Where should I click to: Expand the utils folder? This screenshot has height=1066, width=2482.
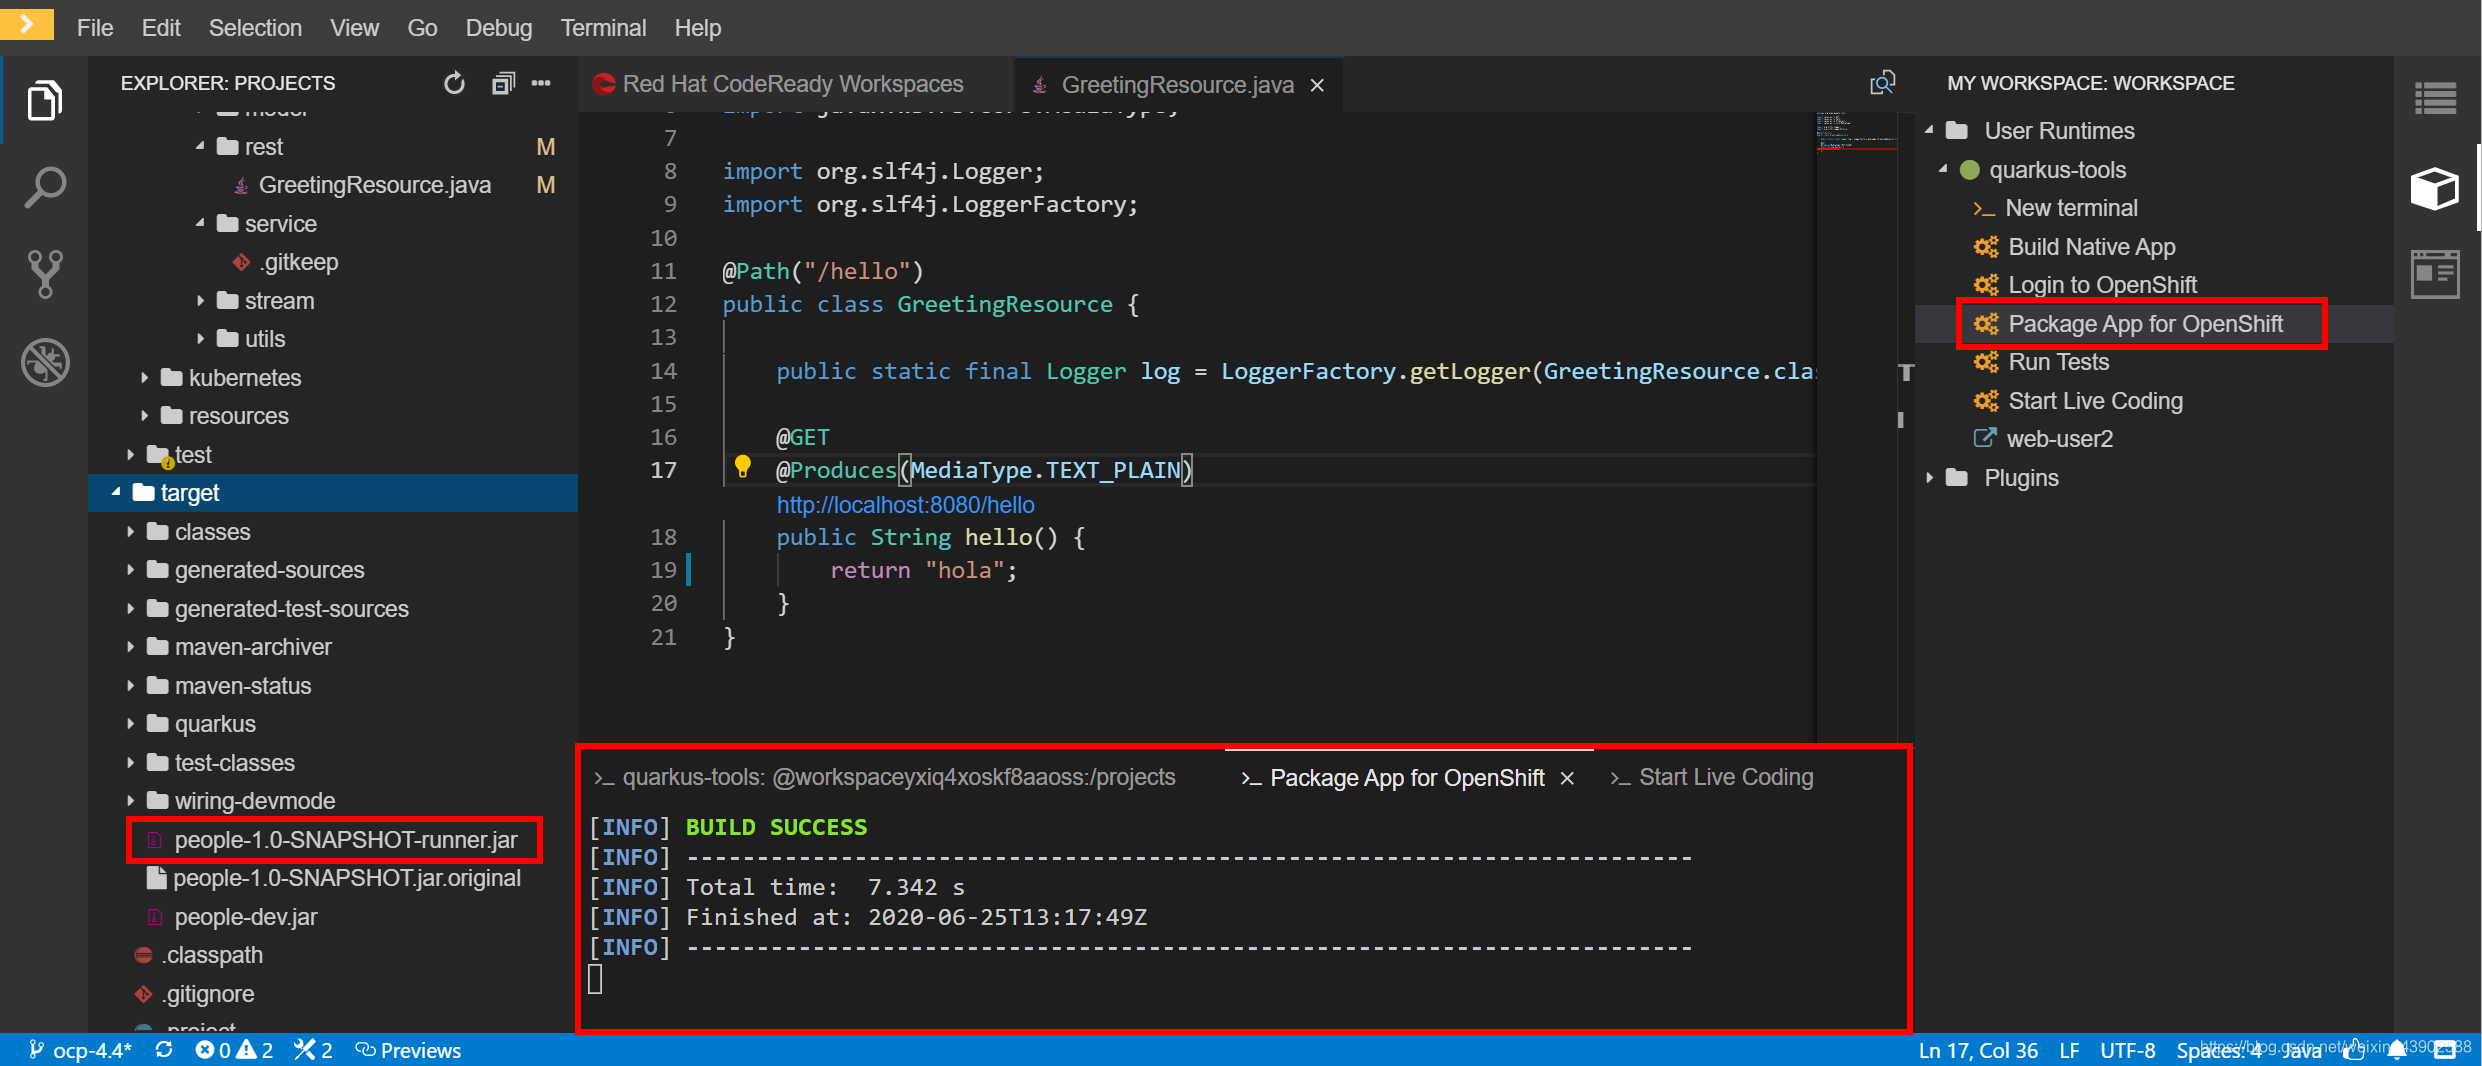[x=200, y=338]
